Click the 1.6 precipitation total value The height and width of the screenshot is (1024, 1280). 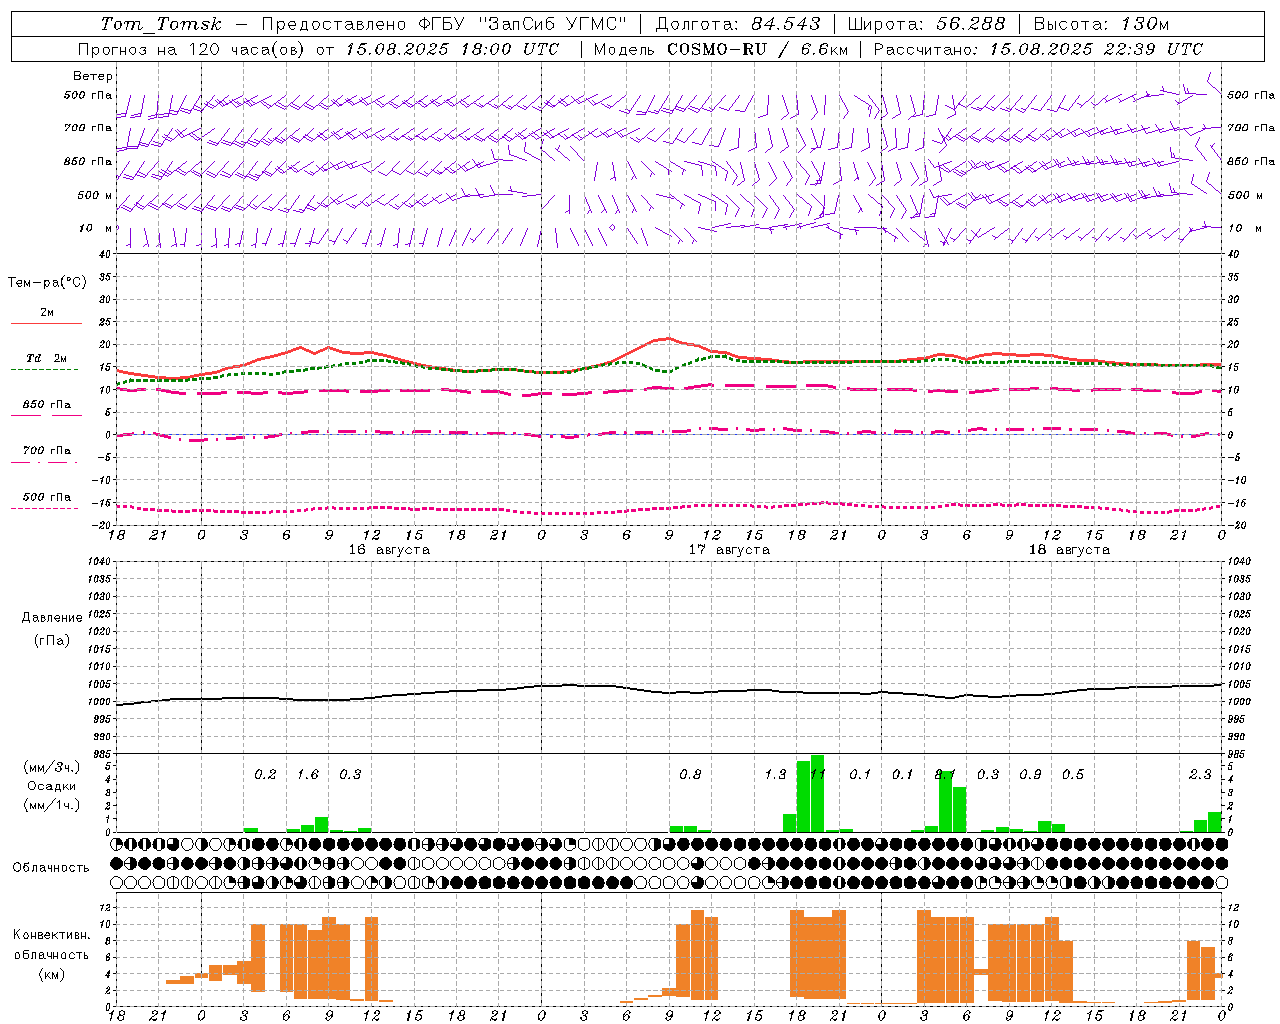(x=308, y=774)
